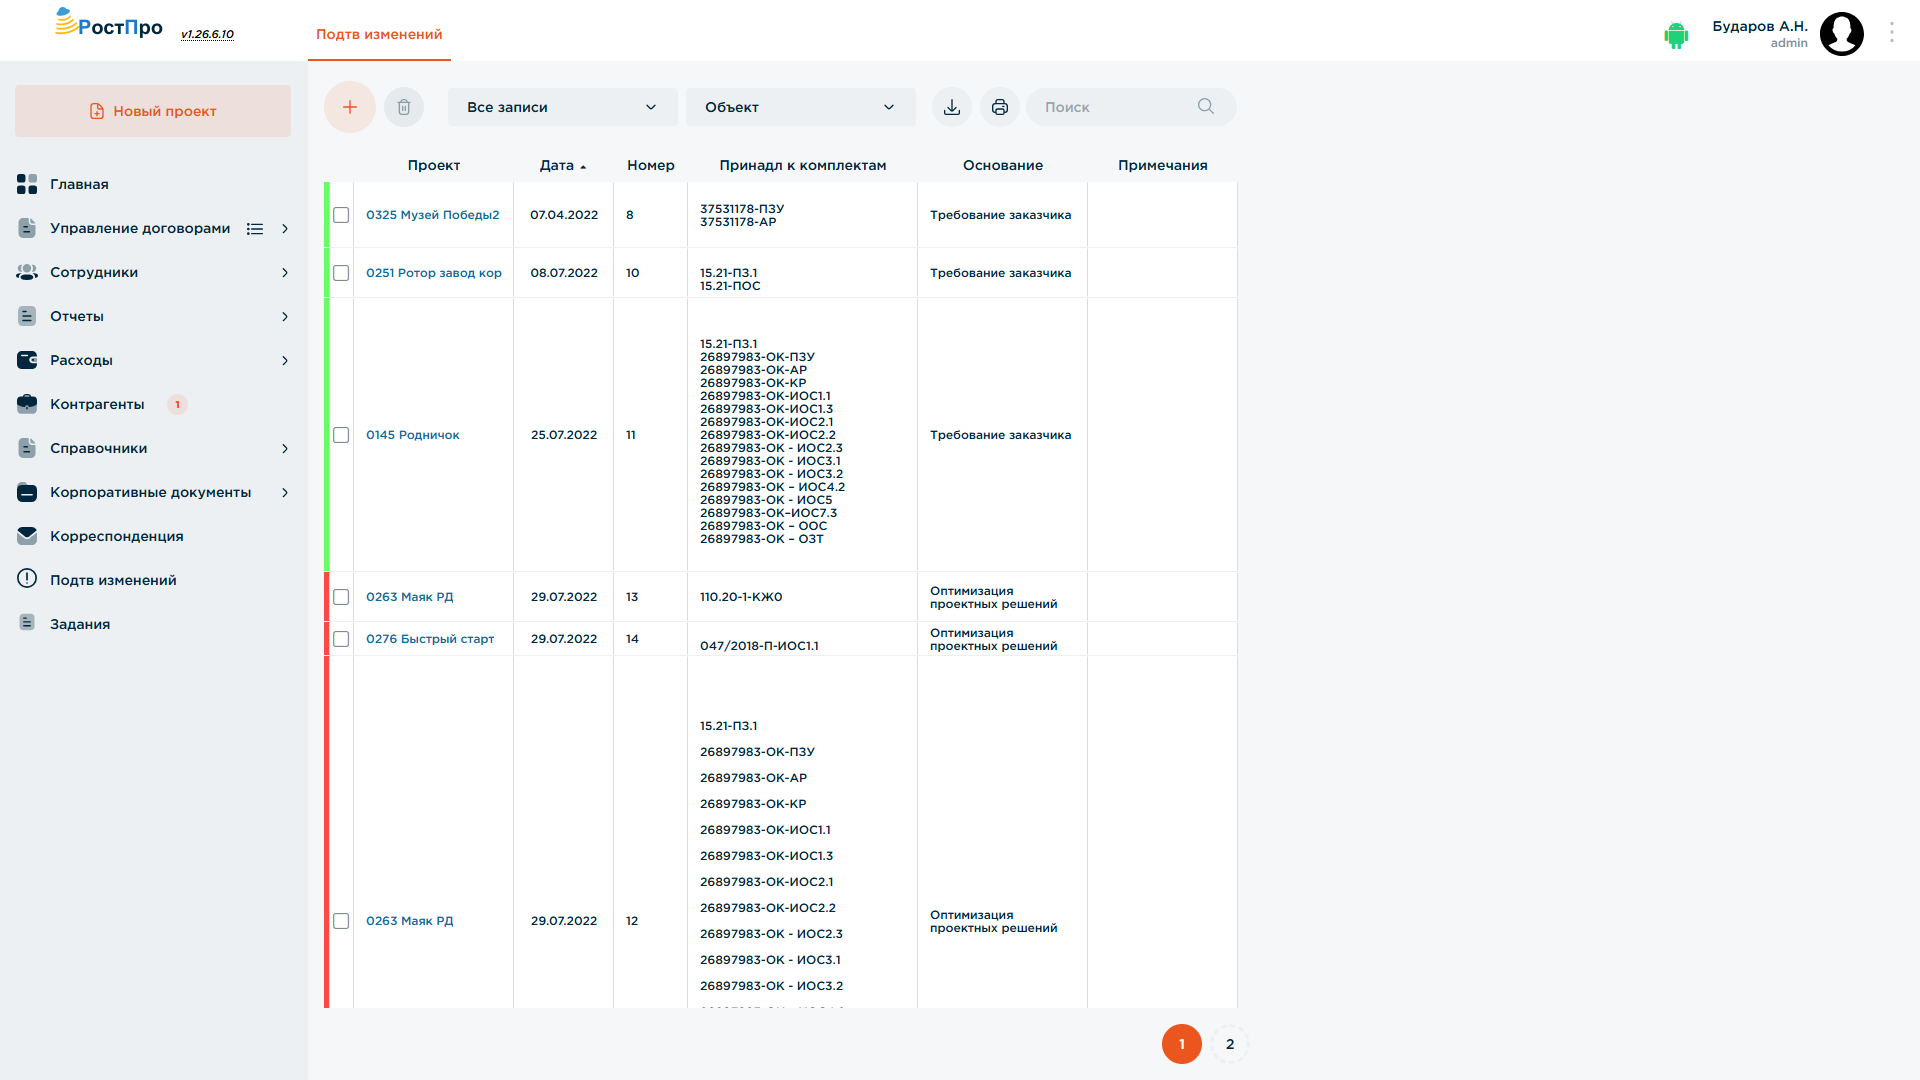Tick checkbox for record number 12

pos(341,921)
